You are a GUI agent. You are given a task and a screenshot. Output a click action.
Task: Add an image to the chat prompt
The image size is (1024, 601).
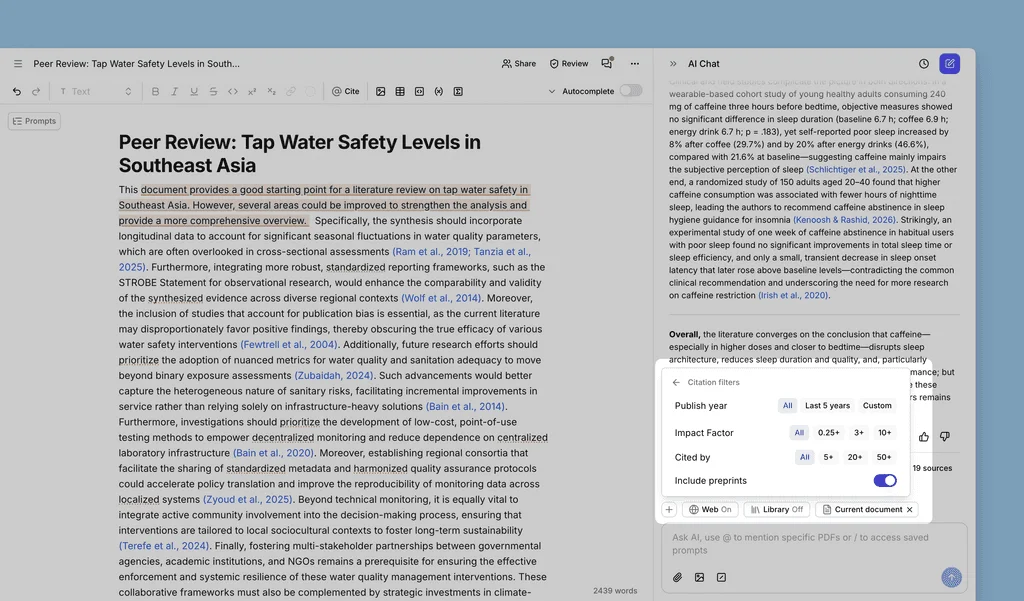699,577
